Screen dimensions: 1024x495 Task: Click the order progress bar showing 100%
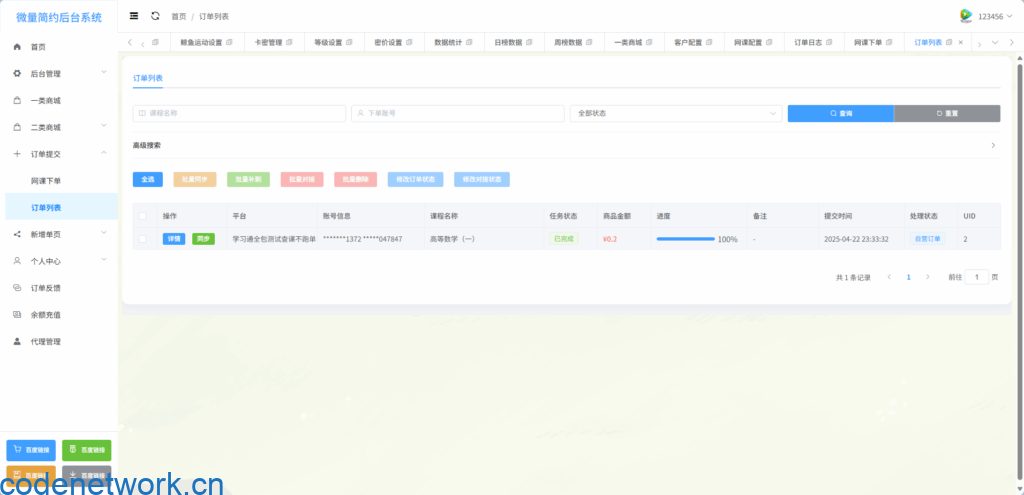click(685, 240)
